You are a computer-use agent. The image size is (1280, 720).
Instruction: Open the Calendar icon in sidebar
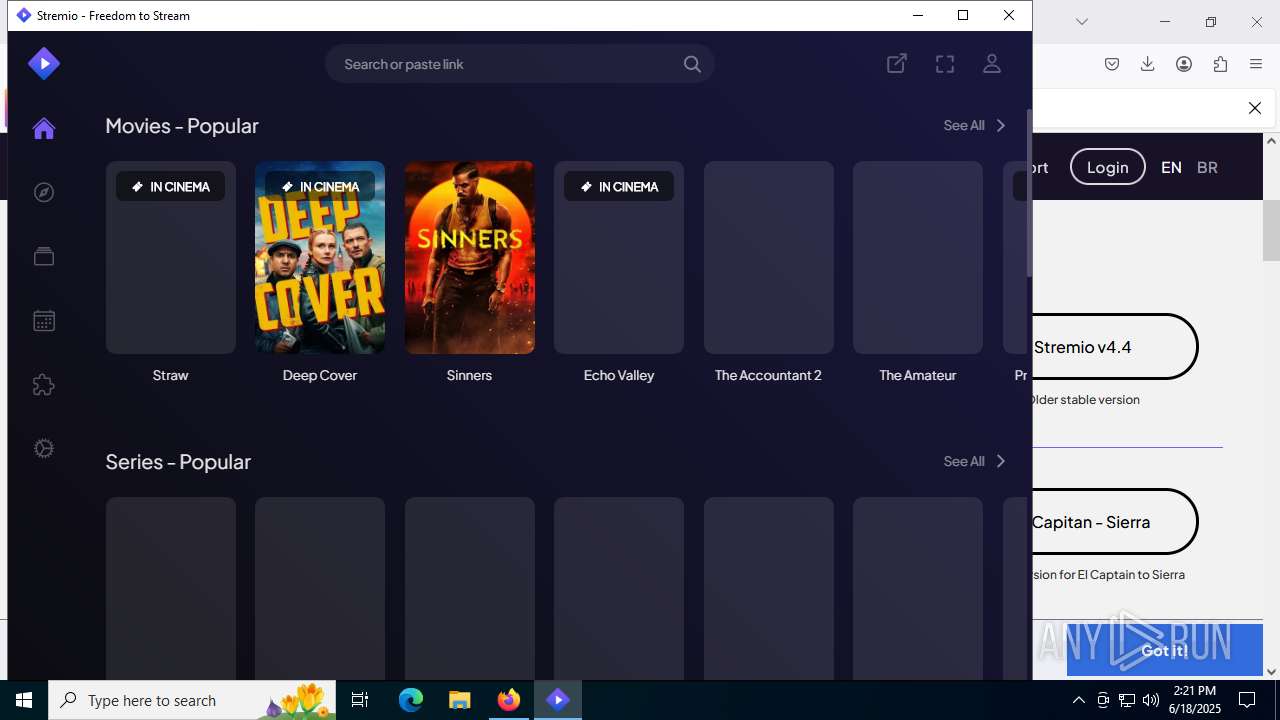click(44, 320)
